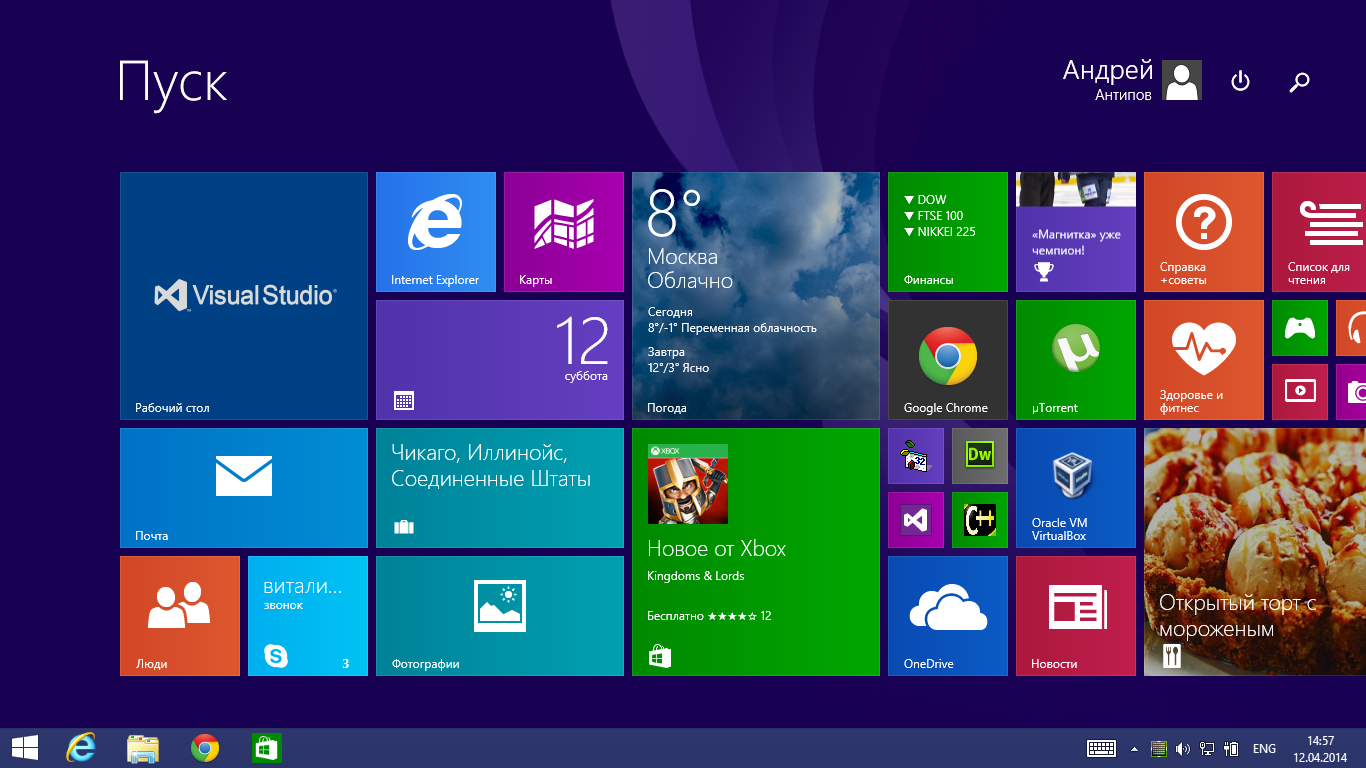Screen dimensions: 1366x768
Task: Open the Андрей Антипов account menu
Action: pyautogui.click(x=1132, y=81)
